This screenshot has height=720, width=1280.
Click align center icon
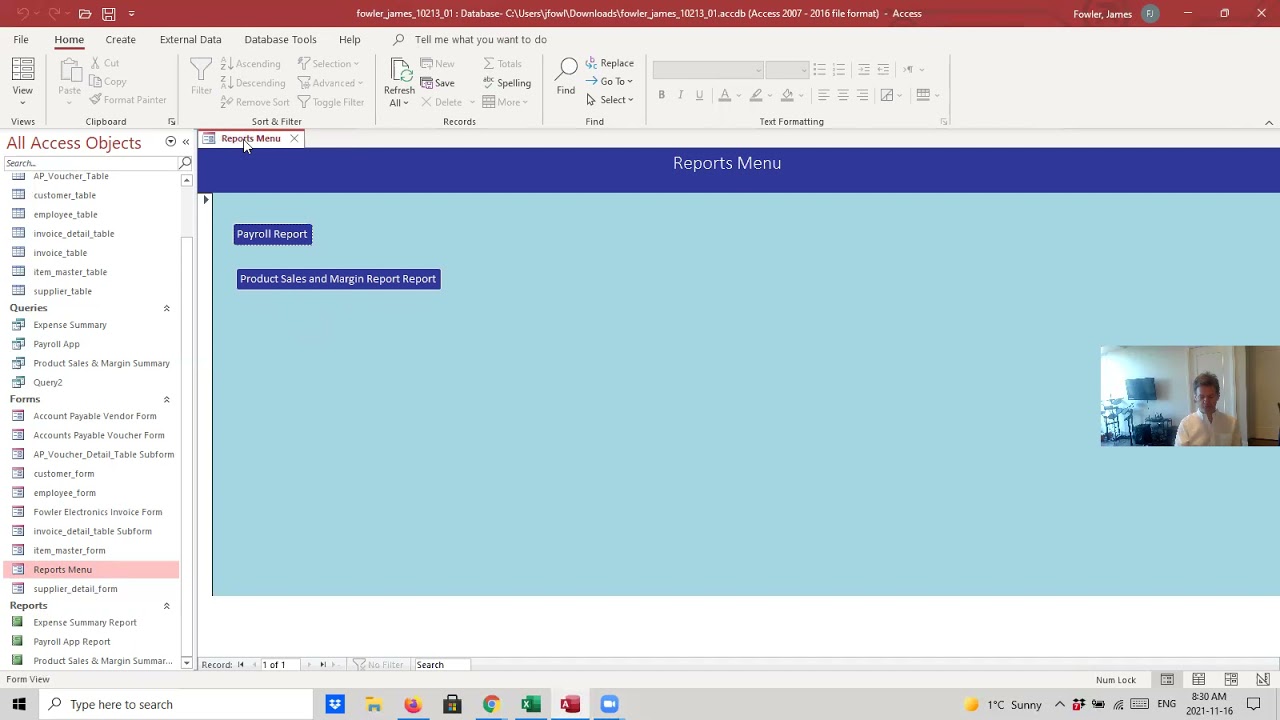point(843,95)
